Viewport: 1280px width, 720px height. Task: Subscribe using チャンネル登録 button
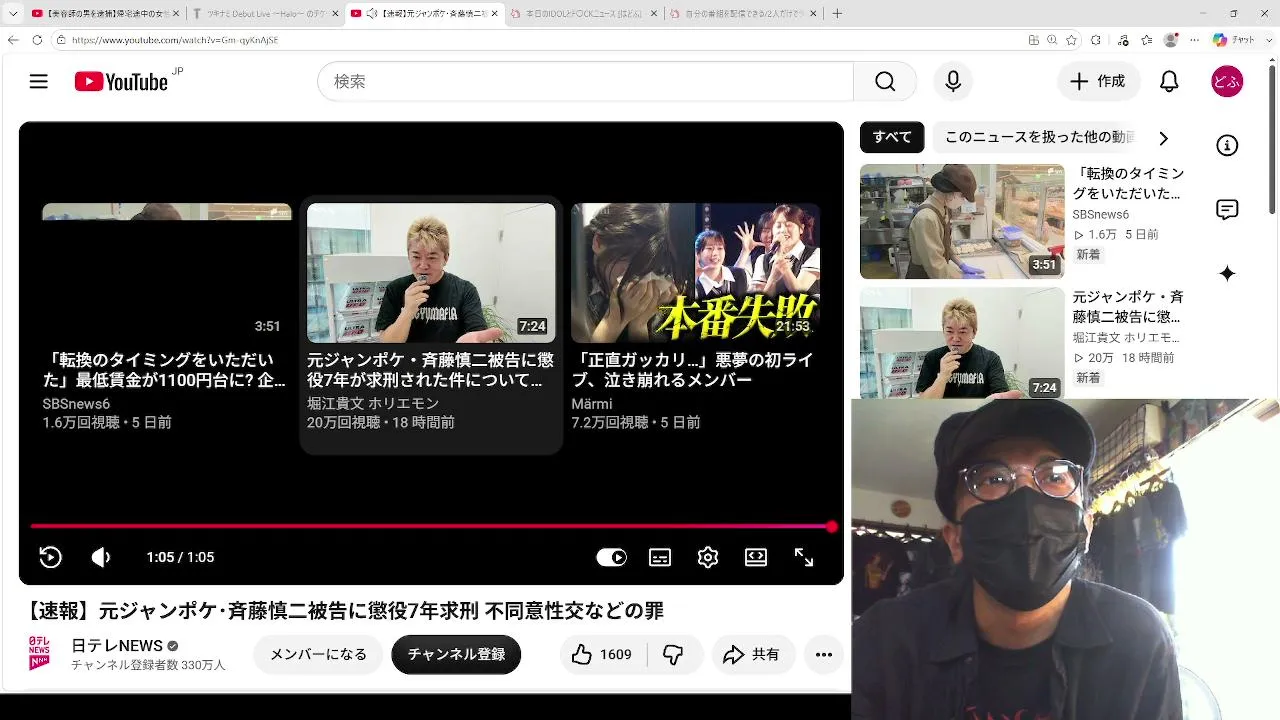456,654
